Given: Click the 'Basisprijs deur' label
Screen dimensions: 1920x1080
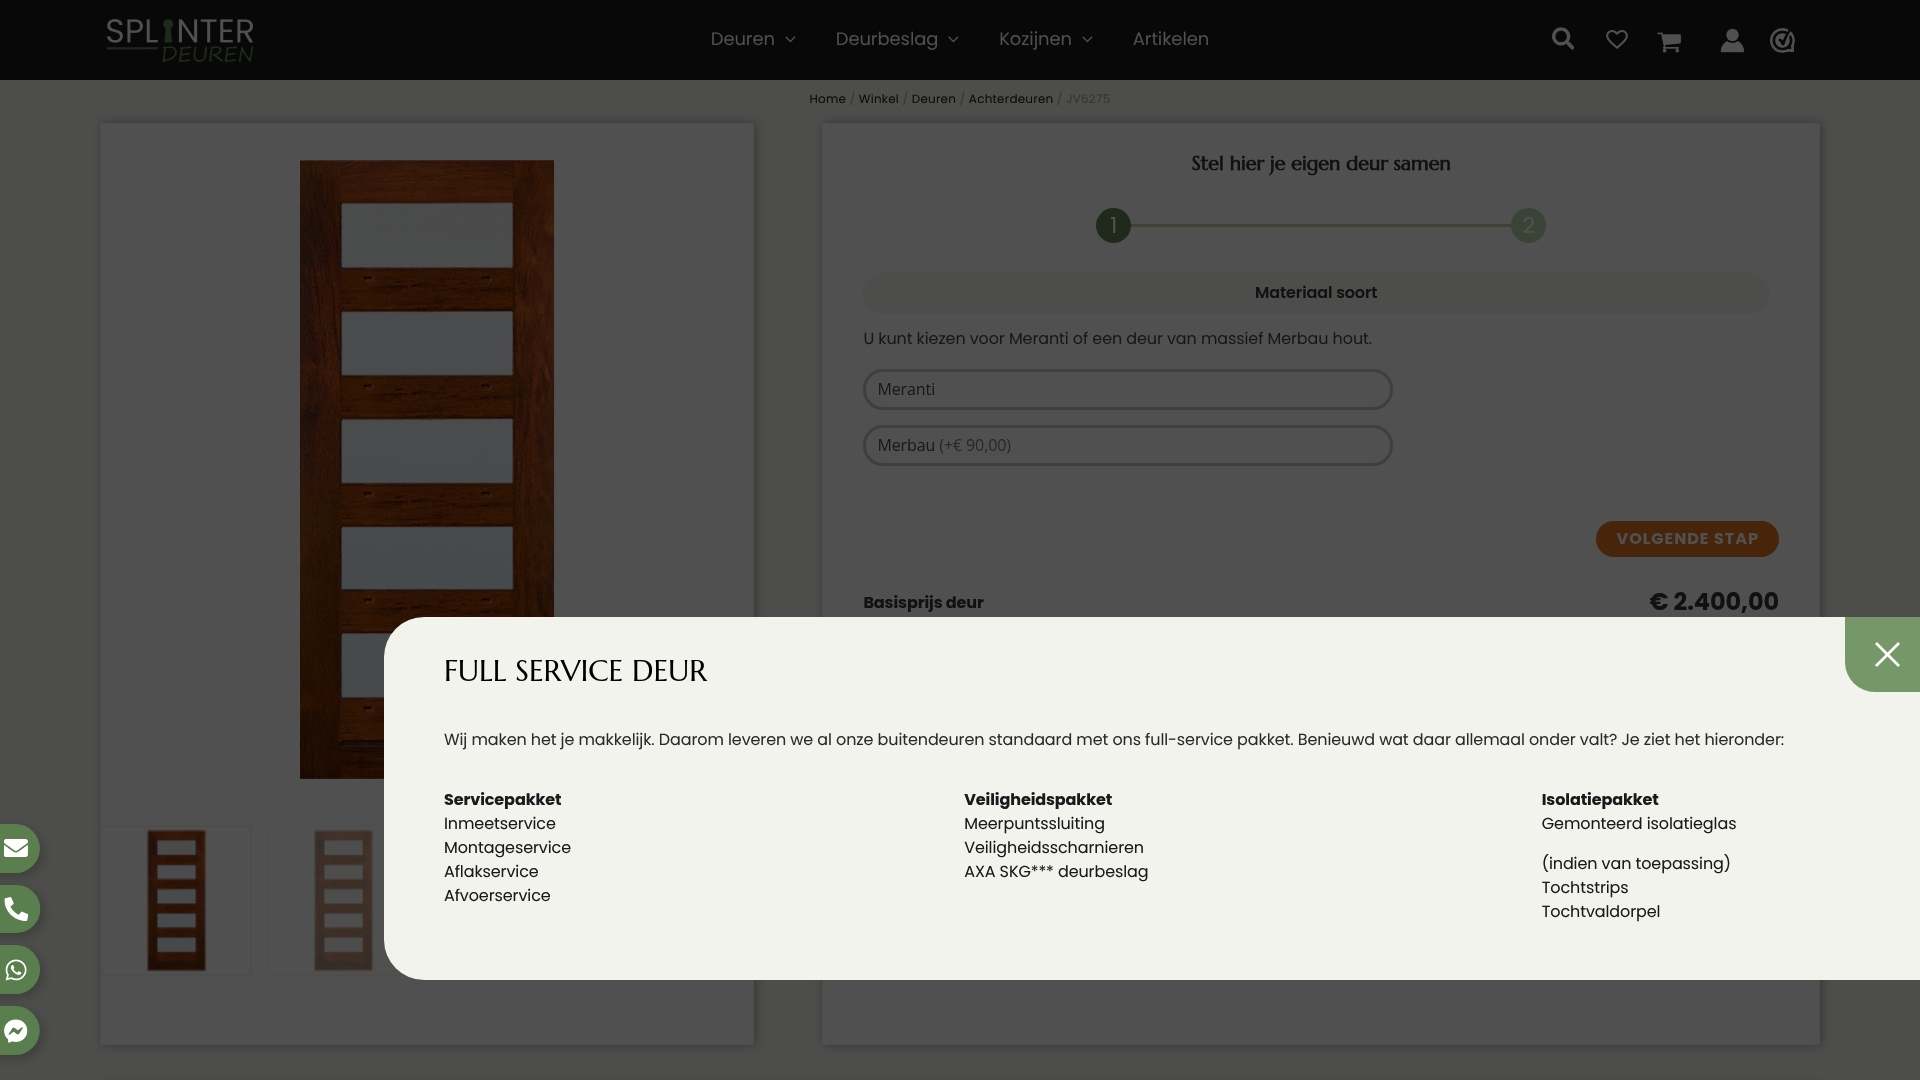Looking at the screenshot, I should point(923,602).
